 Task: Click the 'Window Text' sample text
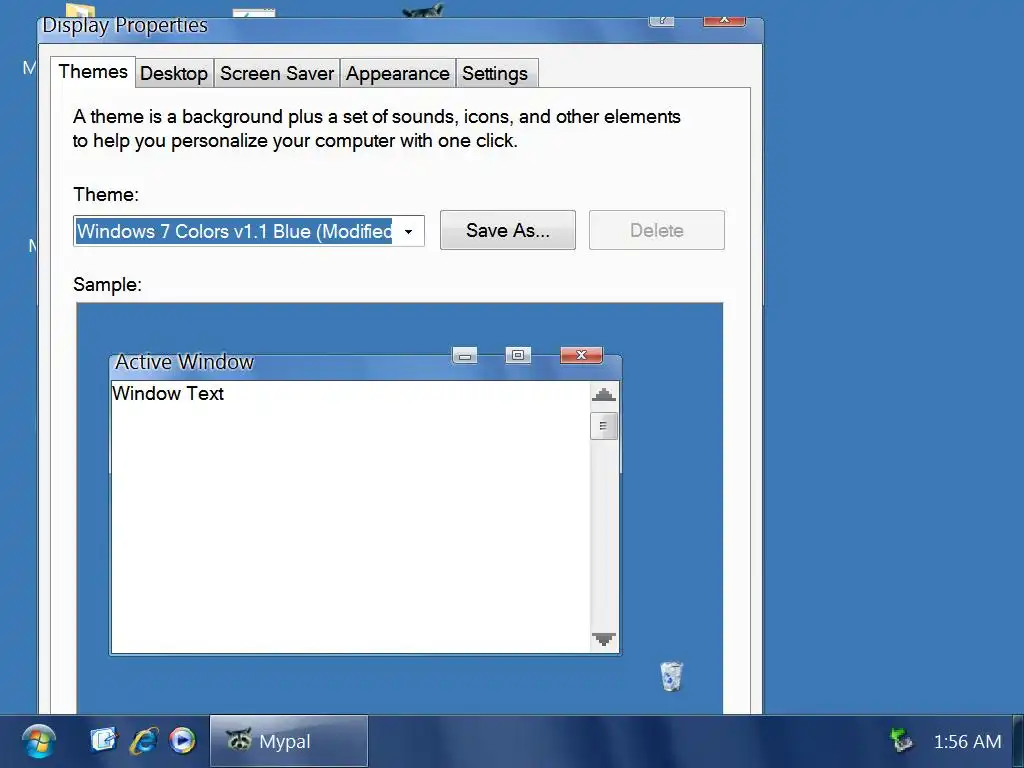(x=168, y=393)
